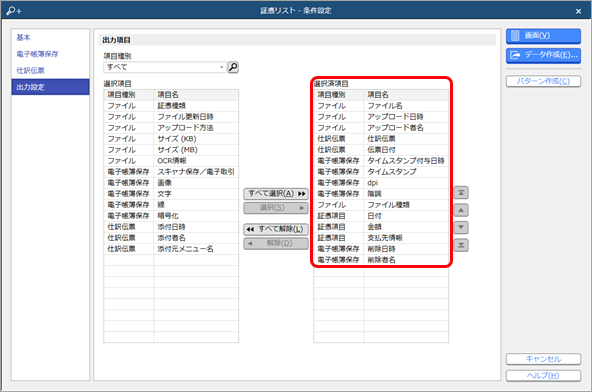Image resolution: width=592 pixels, height=392 pixels.
Task: Select サイズ (MB) row
Action: [171, 150]
